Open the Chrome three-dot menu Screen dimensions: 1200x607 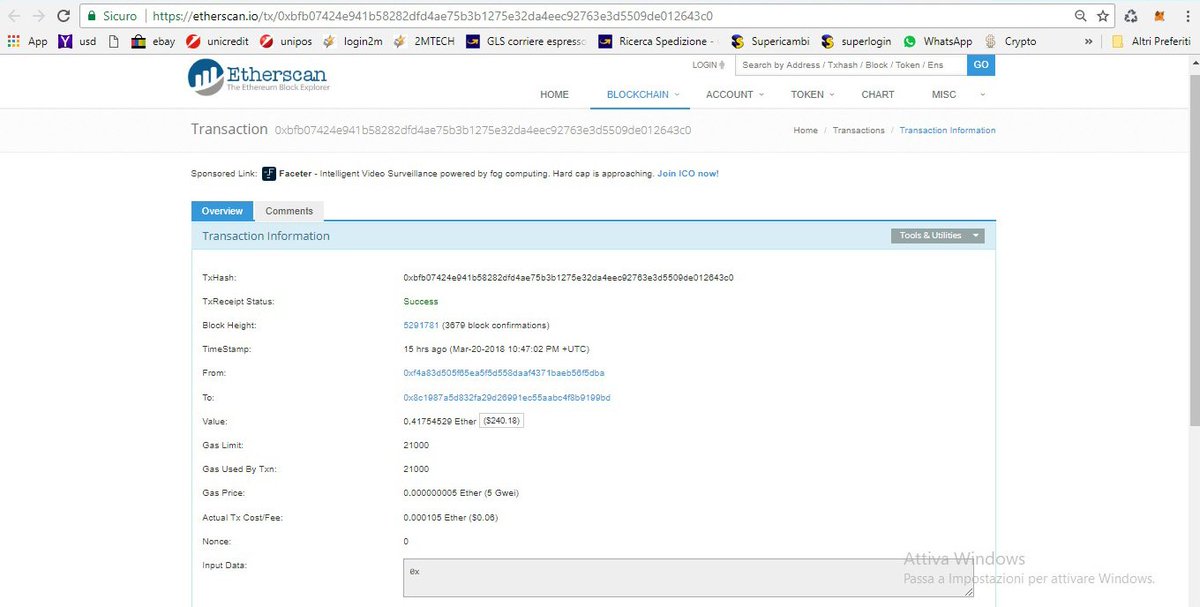[x=1186, y=16]
